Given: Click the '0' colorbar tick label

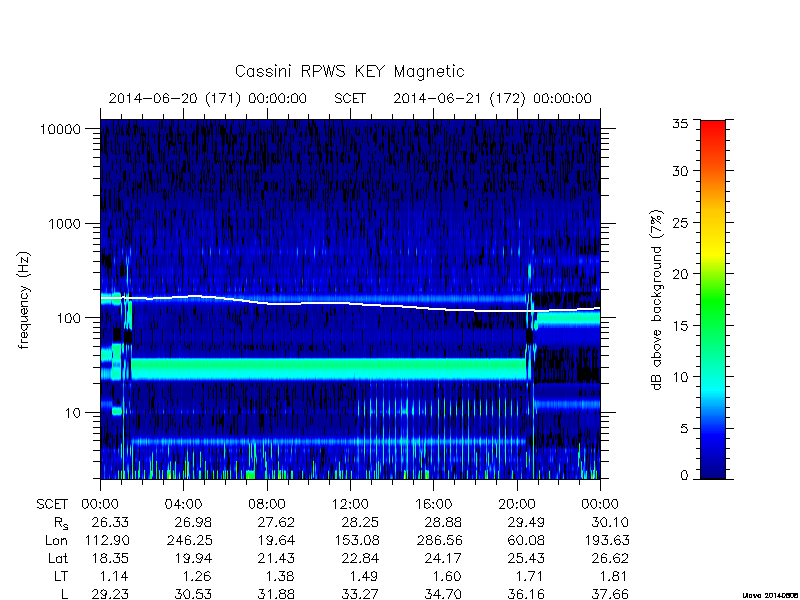Looking at the screenshot, I should click(684, 476).
